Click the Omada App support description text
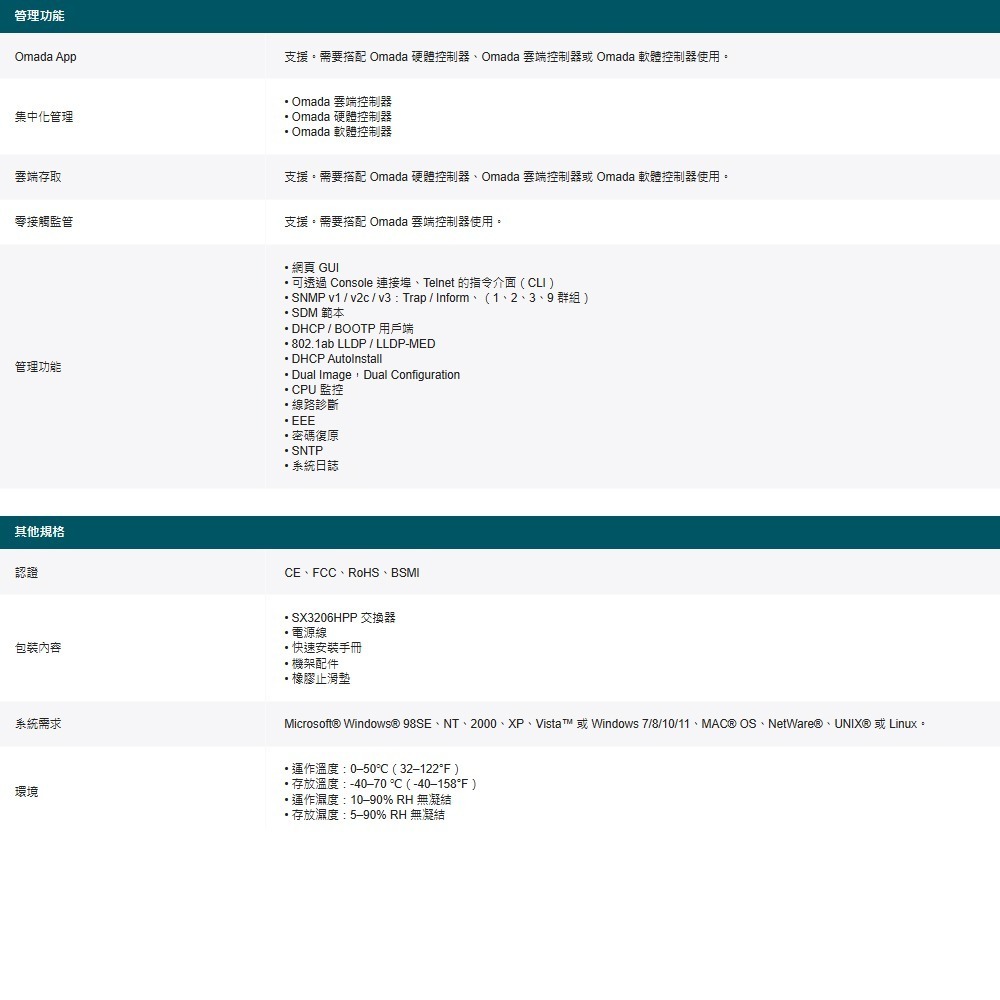This screenshot has width=1000, height=1000. click(506, 57)
